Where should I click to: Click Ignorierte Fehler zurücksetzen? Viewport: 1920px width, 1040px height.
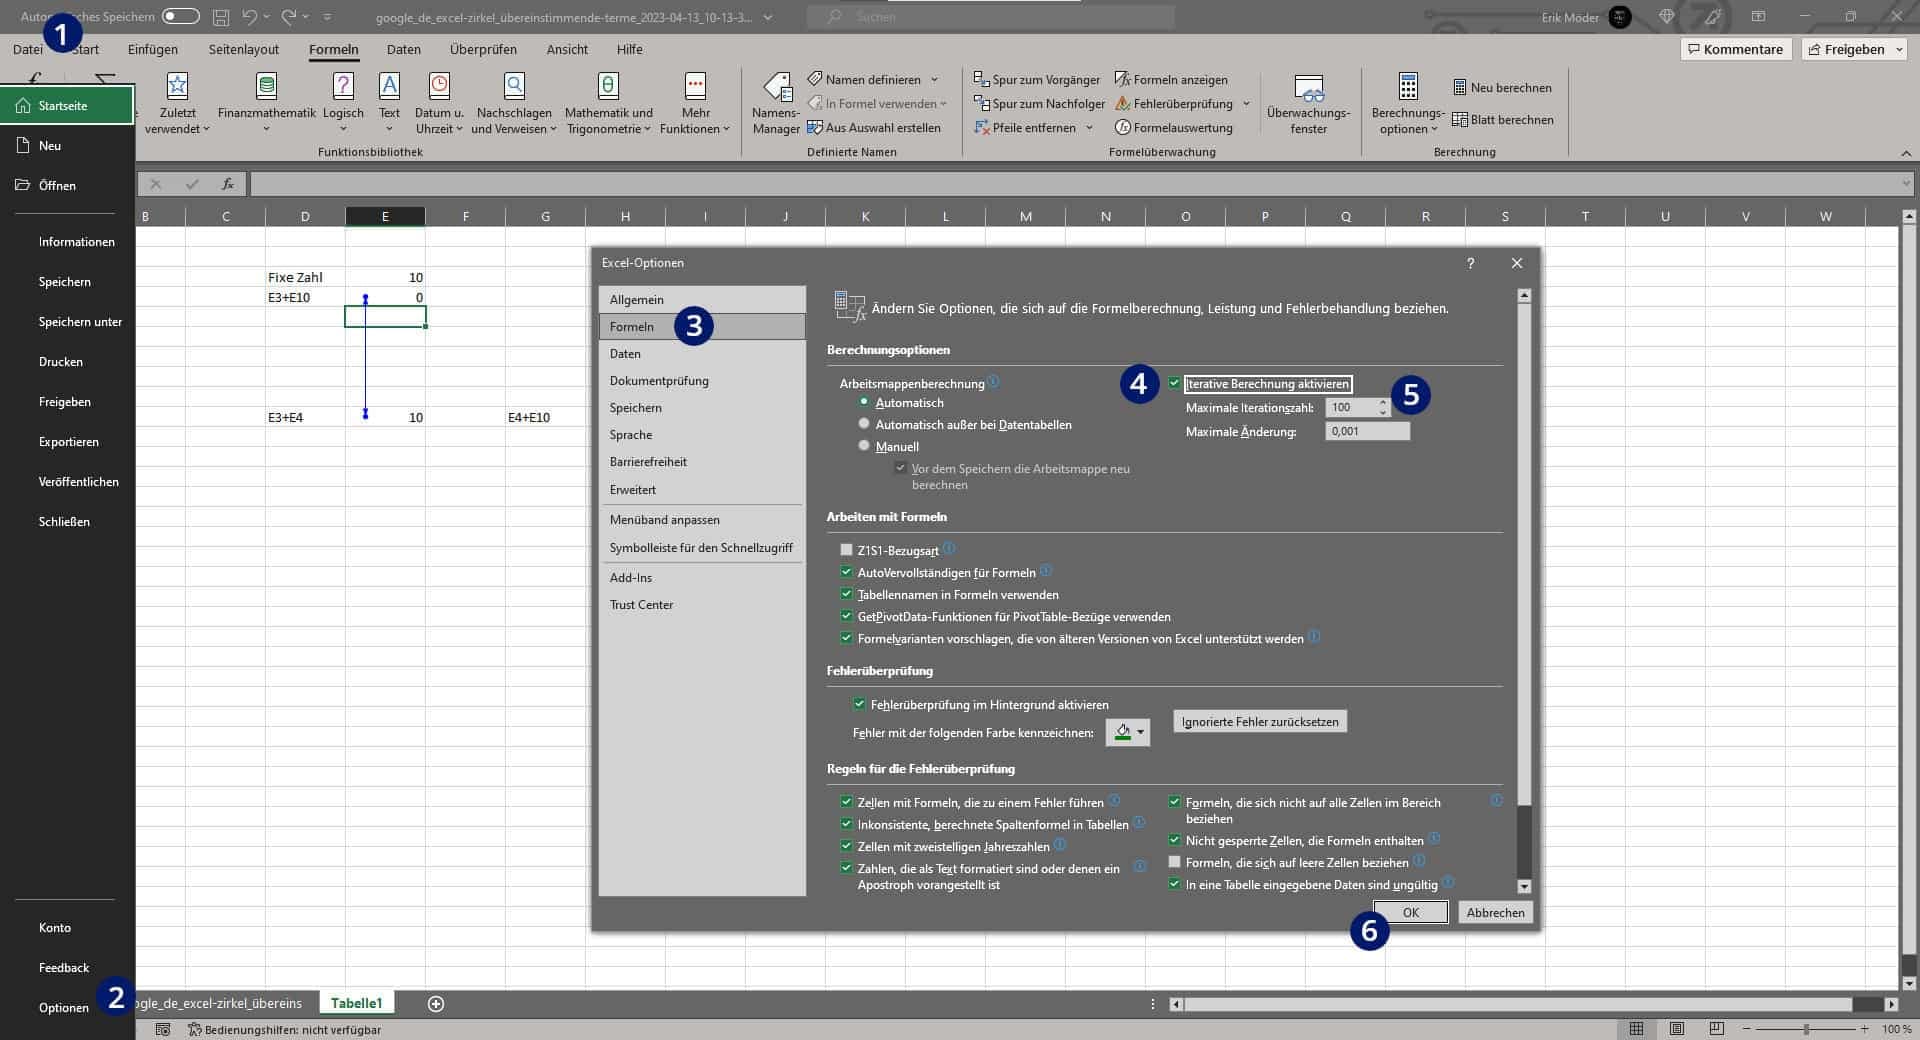click(x=1260, y=721)
